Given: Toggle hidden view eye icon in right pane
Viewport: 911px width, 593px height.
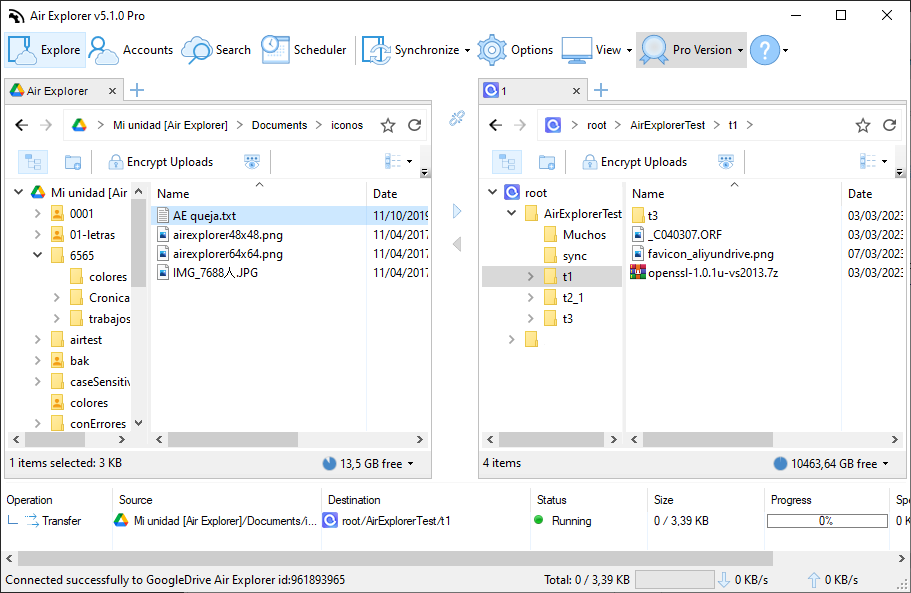Looking at the screenshot, I should [726, 162].
